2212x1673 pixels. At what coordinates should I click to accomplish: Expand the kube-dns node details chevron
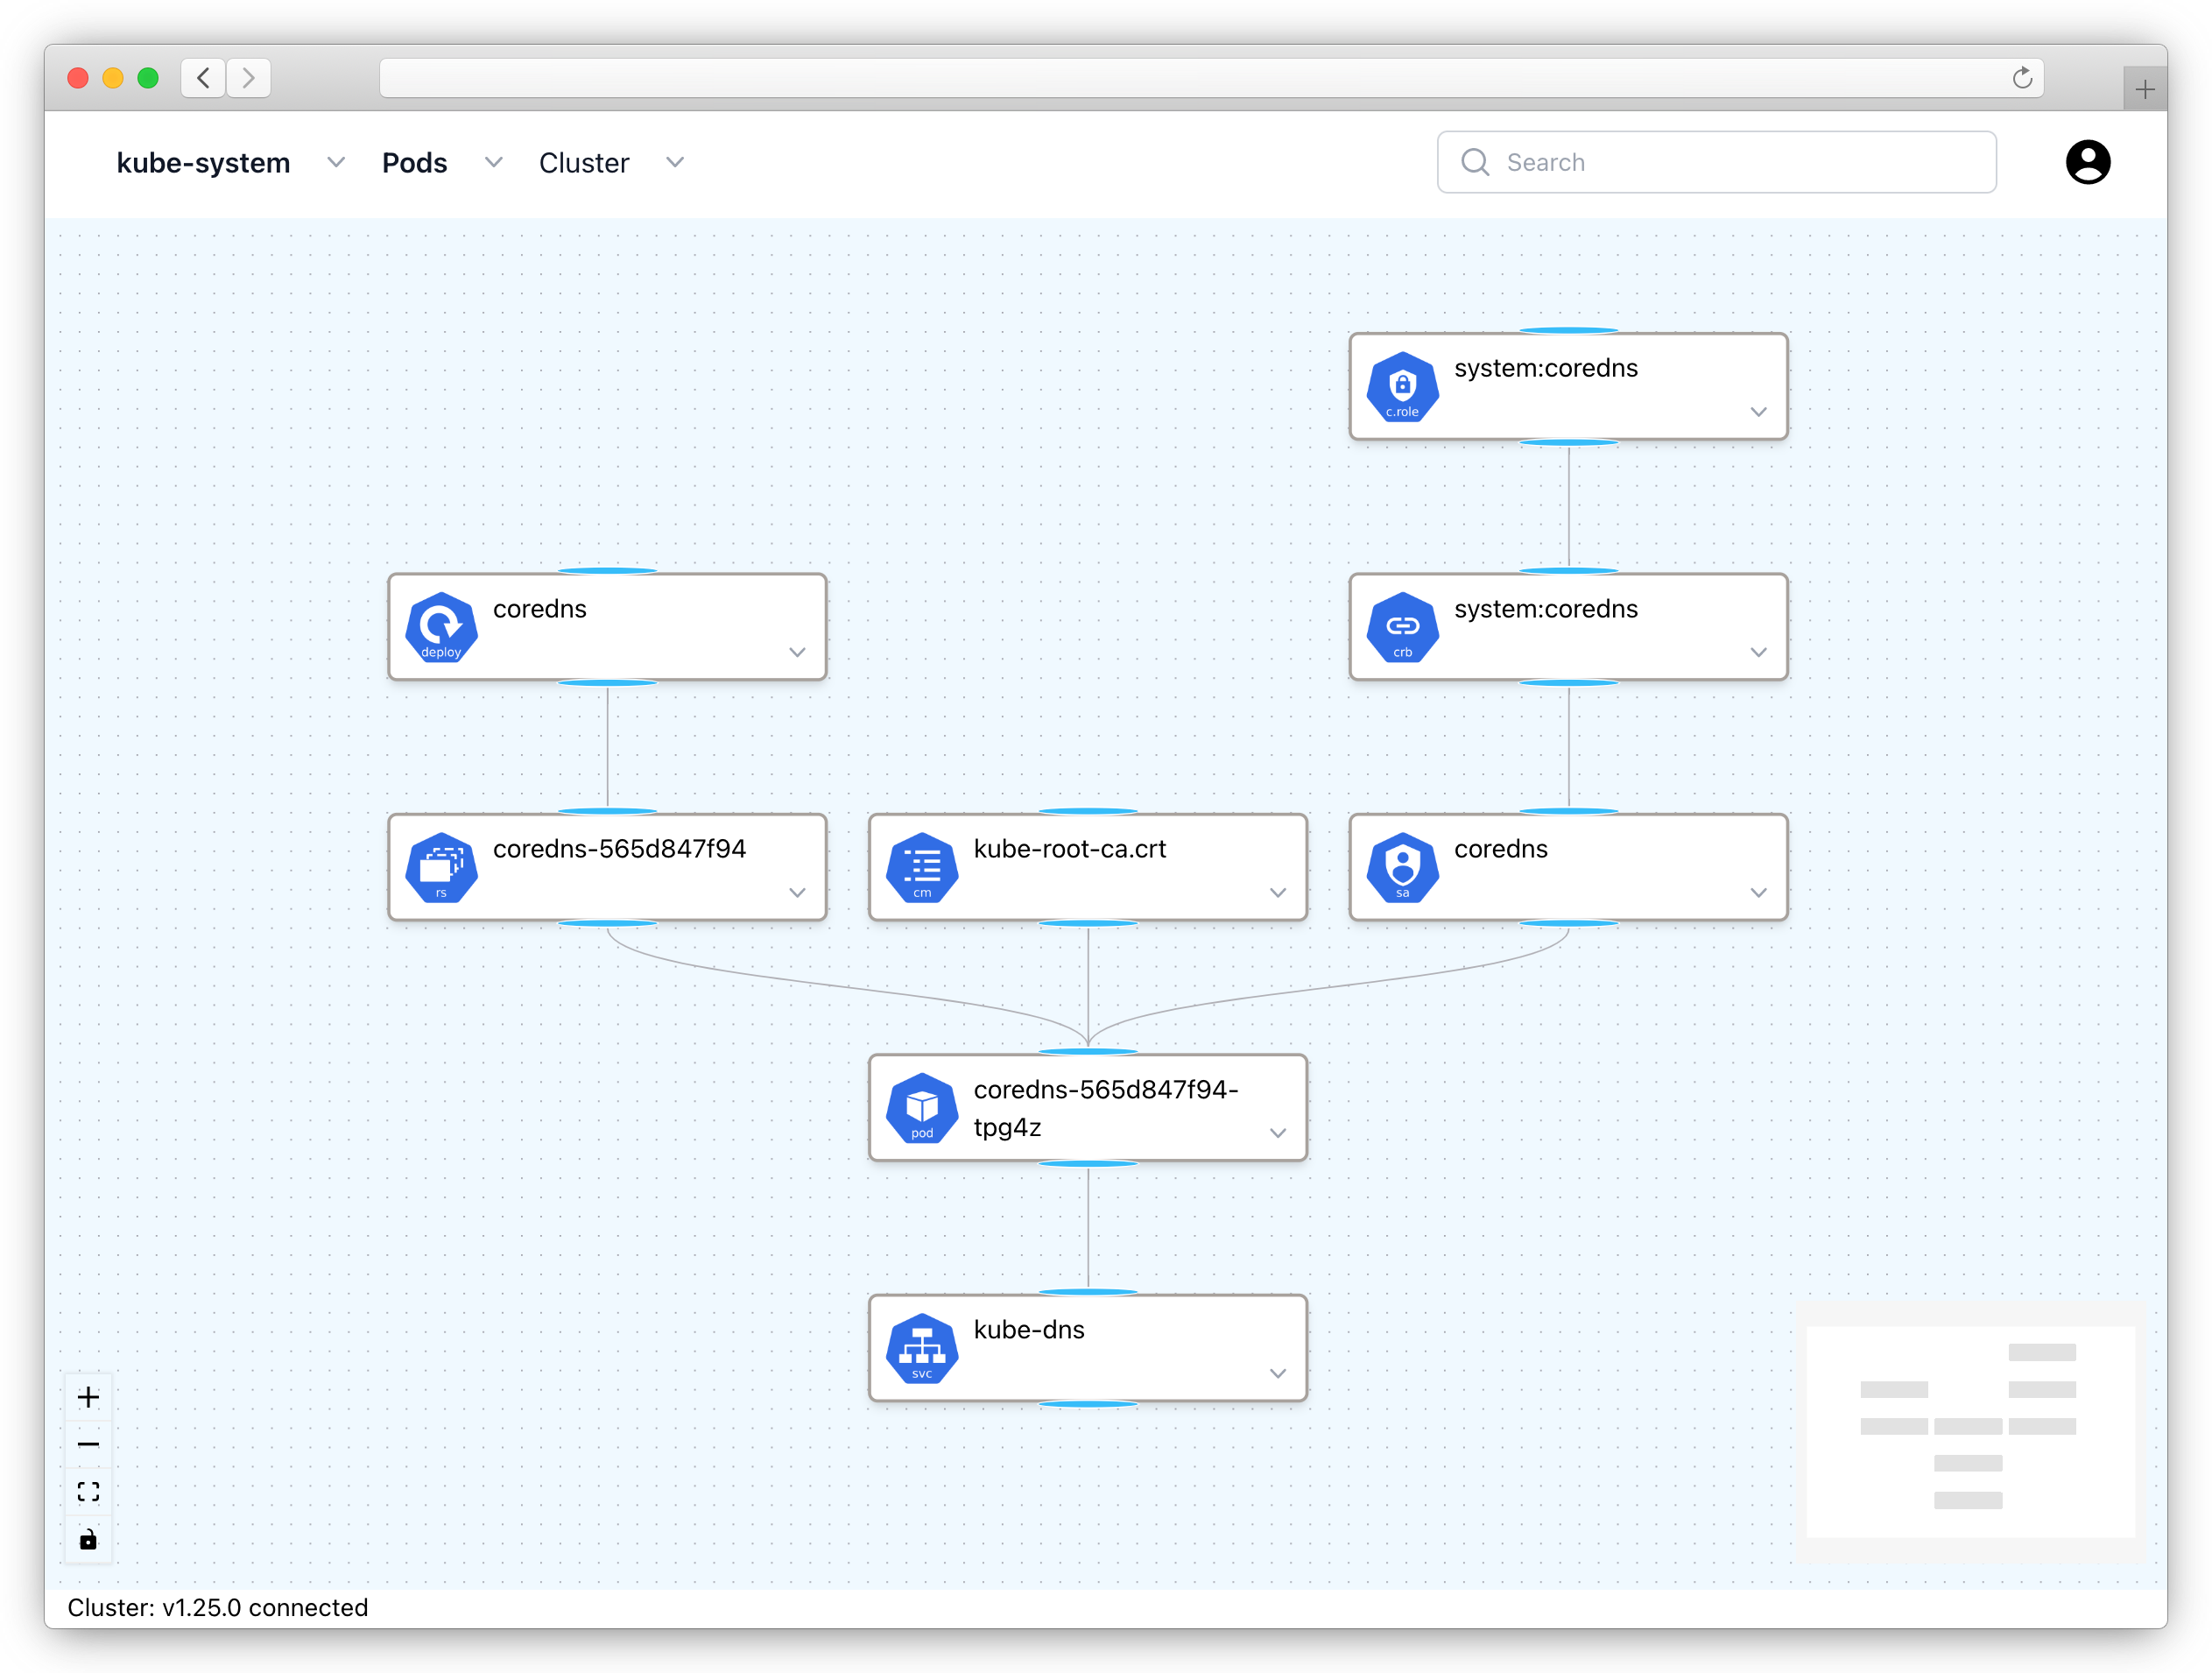tap(1277, 1373)
